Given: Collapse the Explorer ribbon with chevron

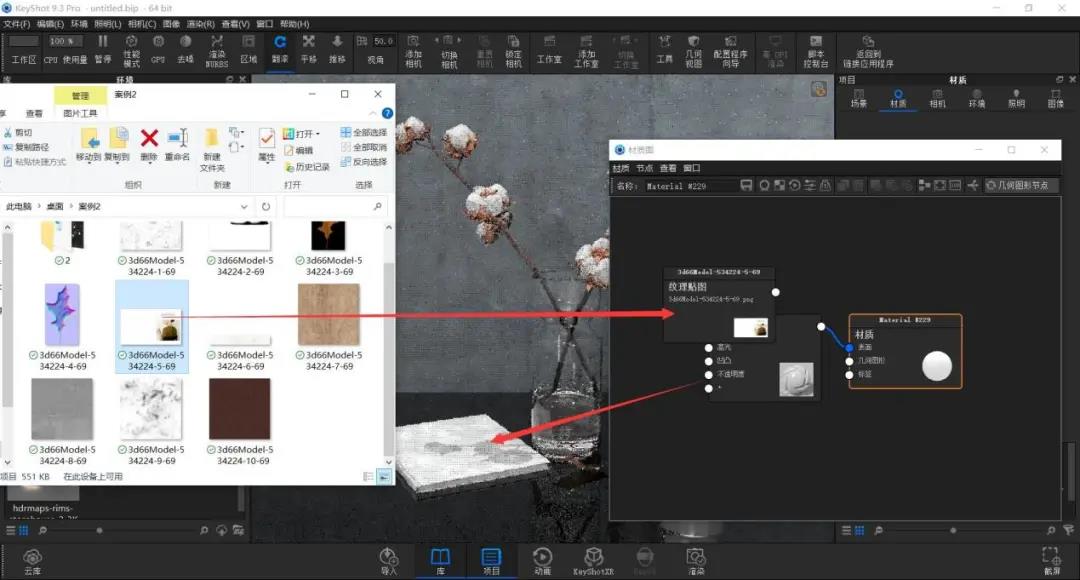Looking at the screenshot, I should point(373,113).
